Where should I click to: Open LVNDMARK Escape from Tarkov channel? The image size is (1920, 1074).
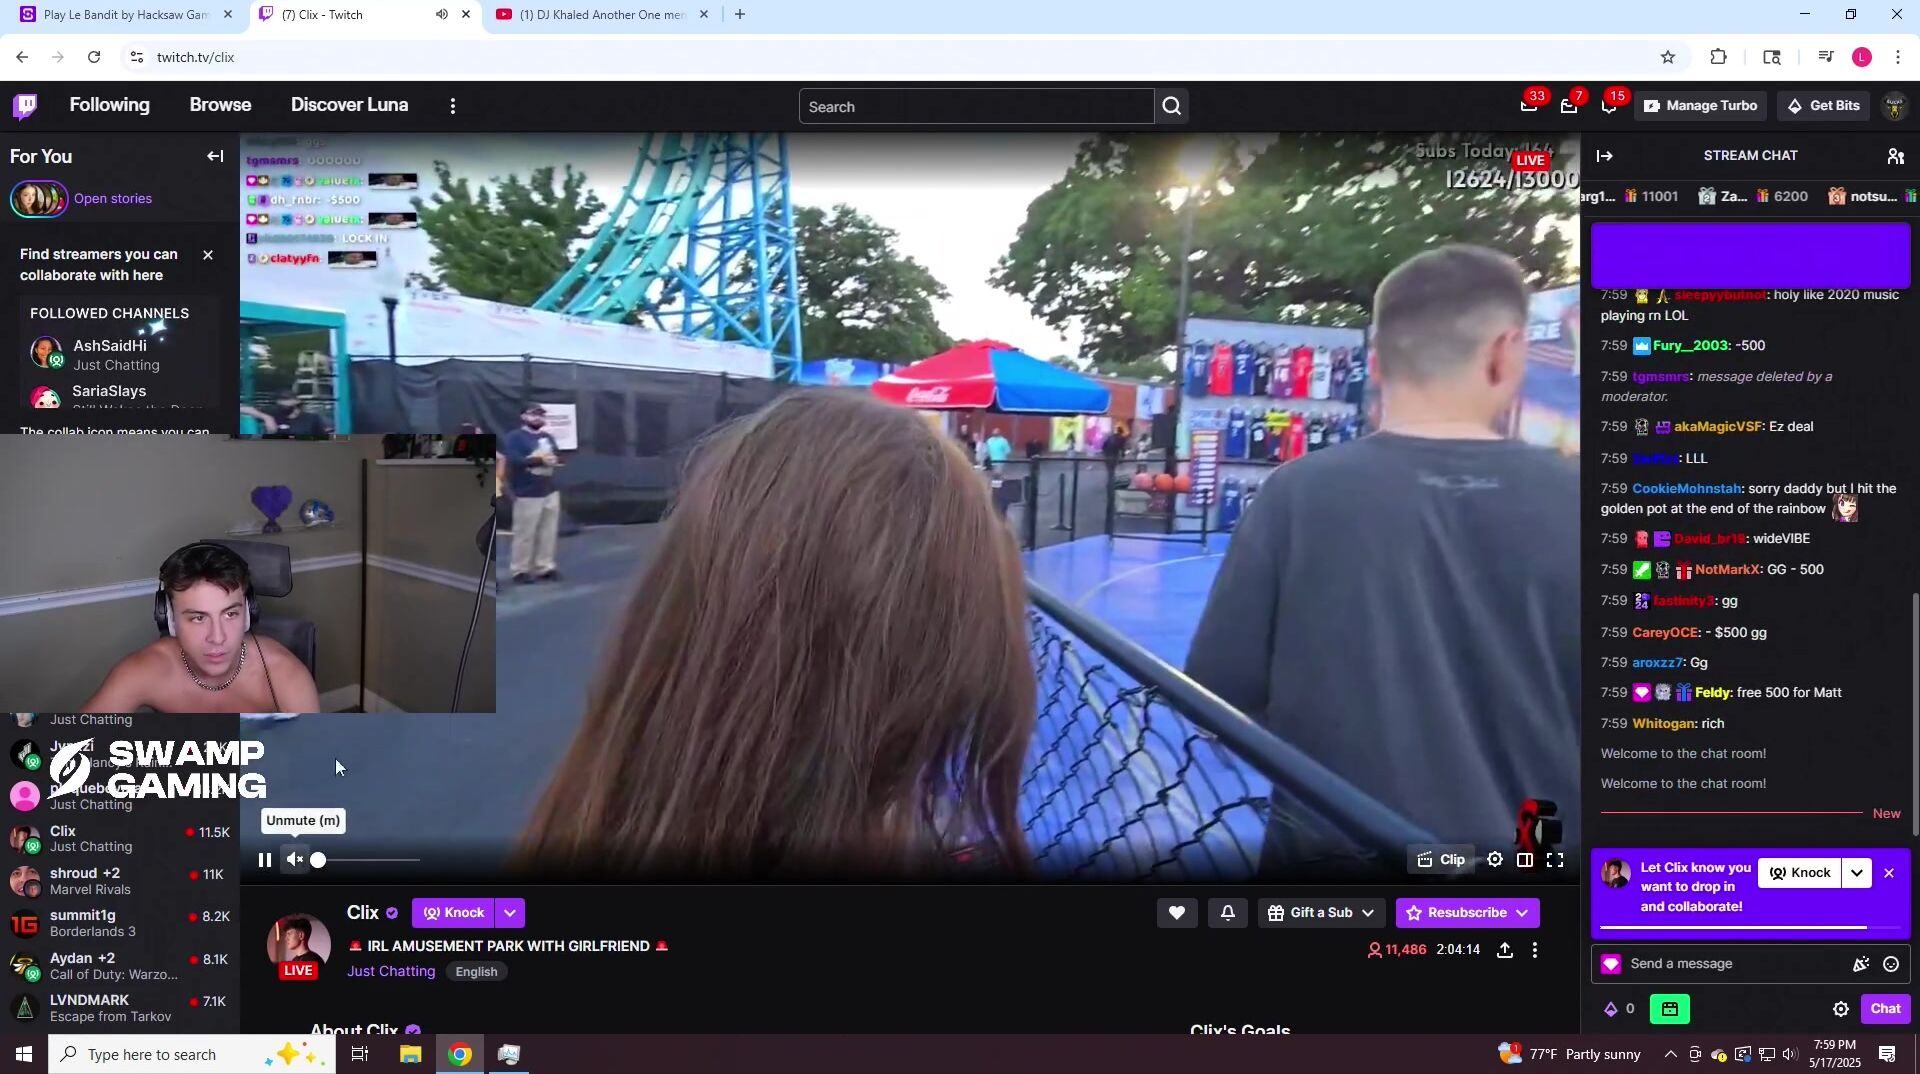click(x=120, y=1008)
